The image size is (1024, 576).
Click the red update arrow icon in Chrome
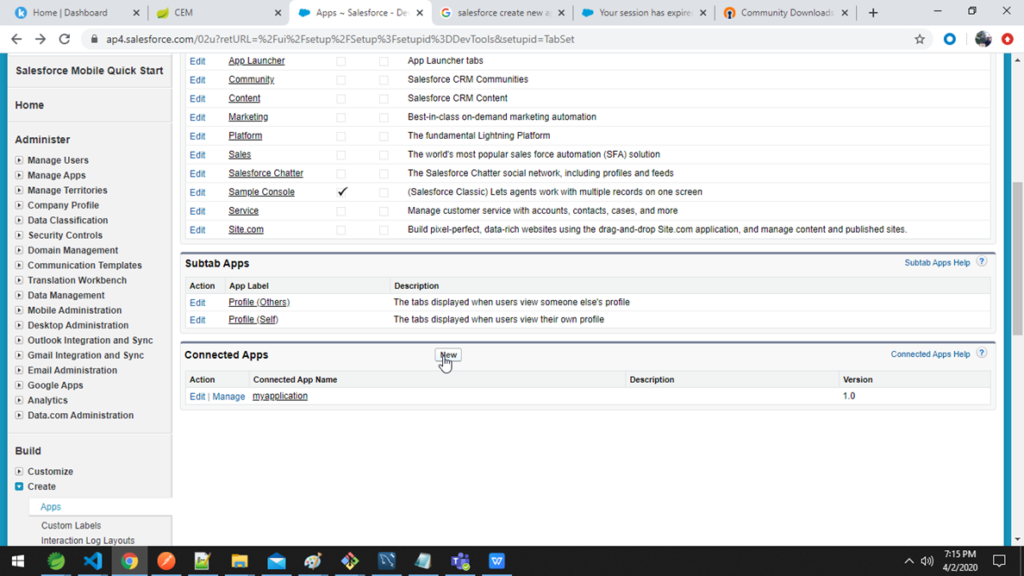tap(1008, 39)
